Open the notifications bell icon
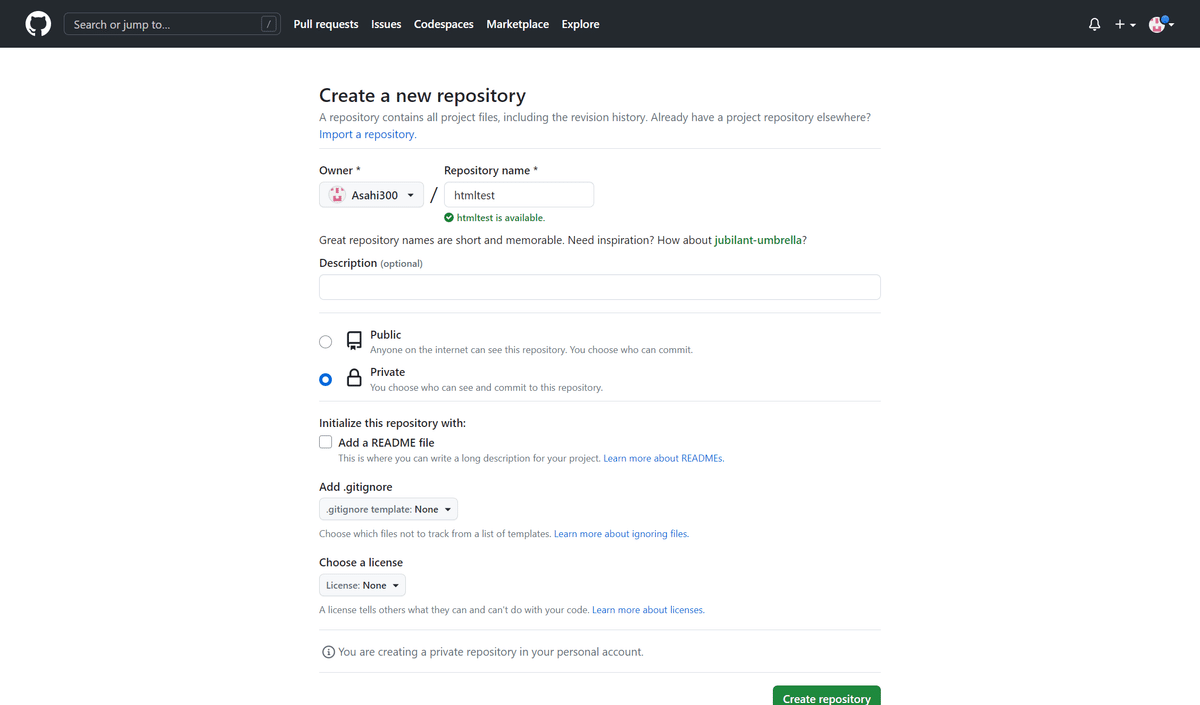The height and width of the screenshot is (705, 1200). 1094,23
